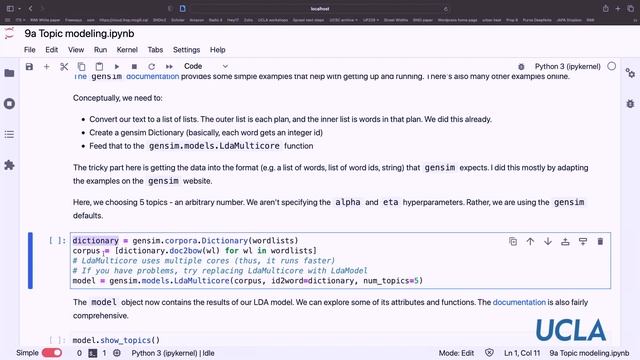The height and width of the screenshot is (360, 640).
Task: Open the File menu
Action: click(x=30, y=50)
